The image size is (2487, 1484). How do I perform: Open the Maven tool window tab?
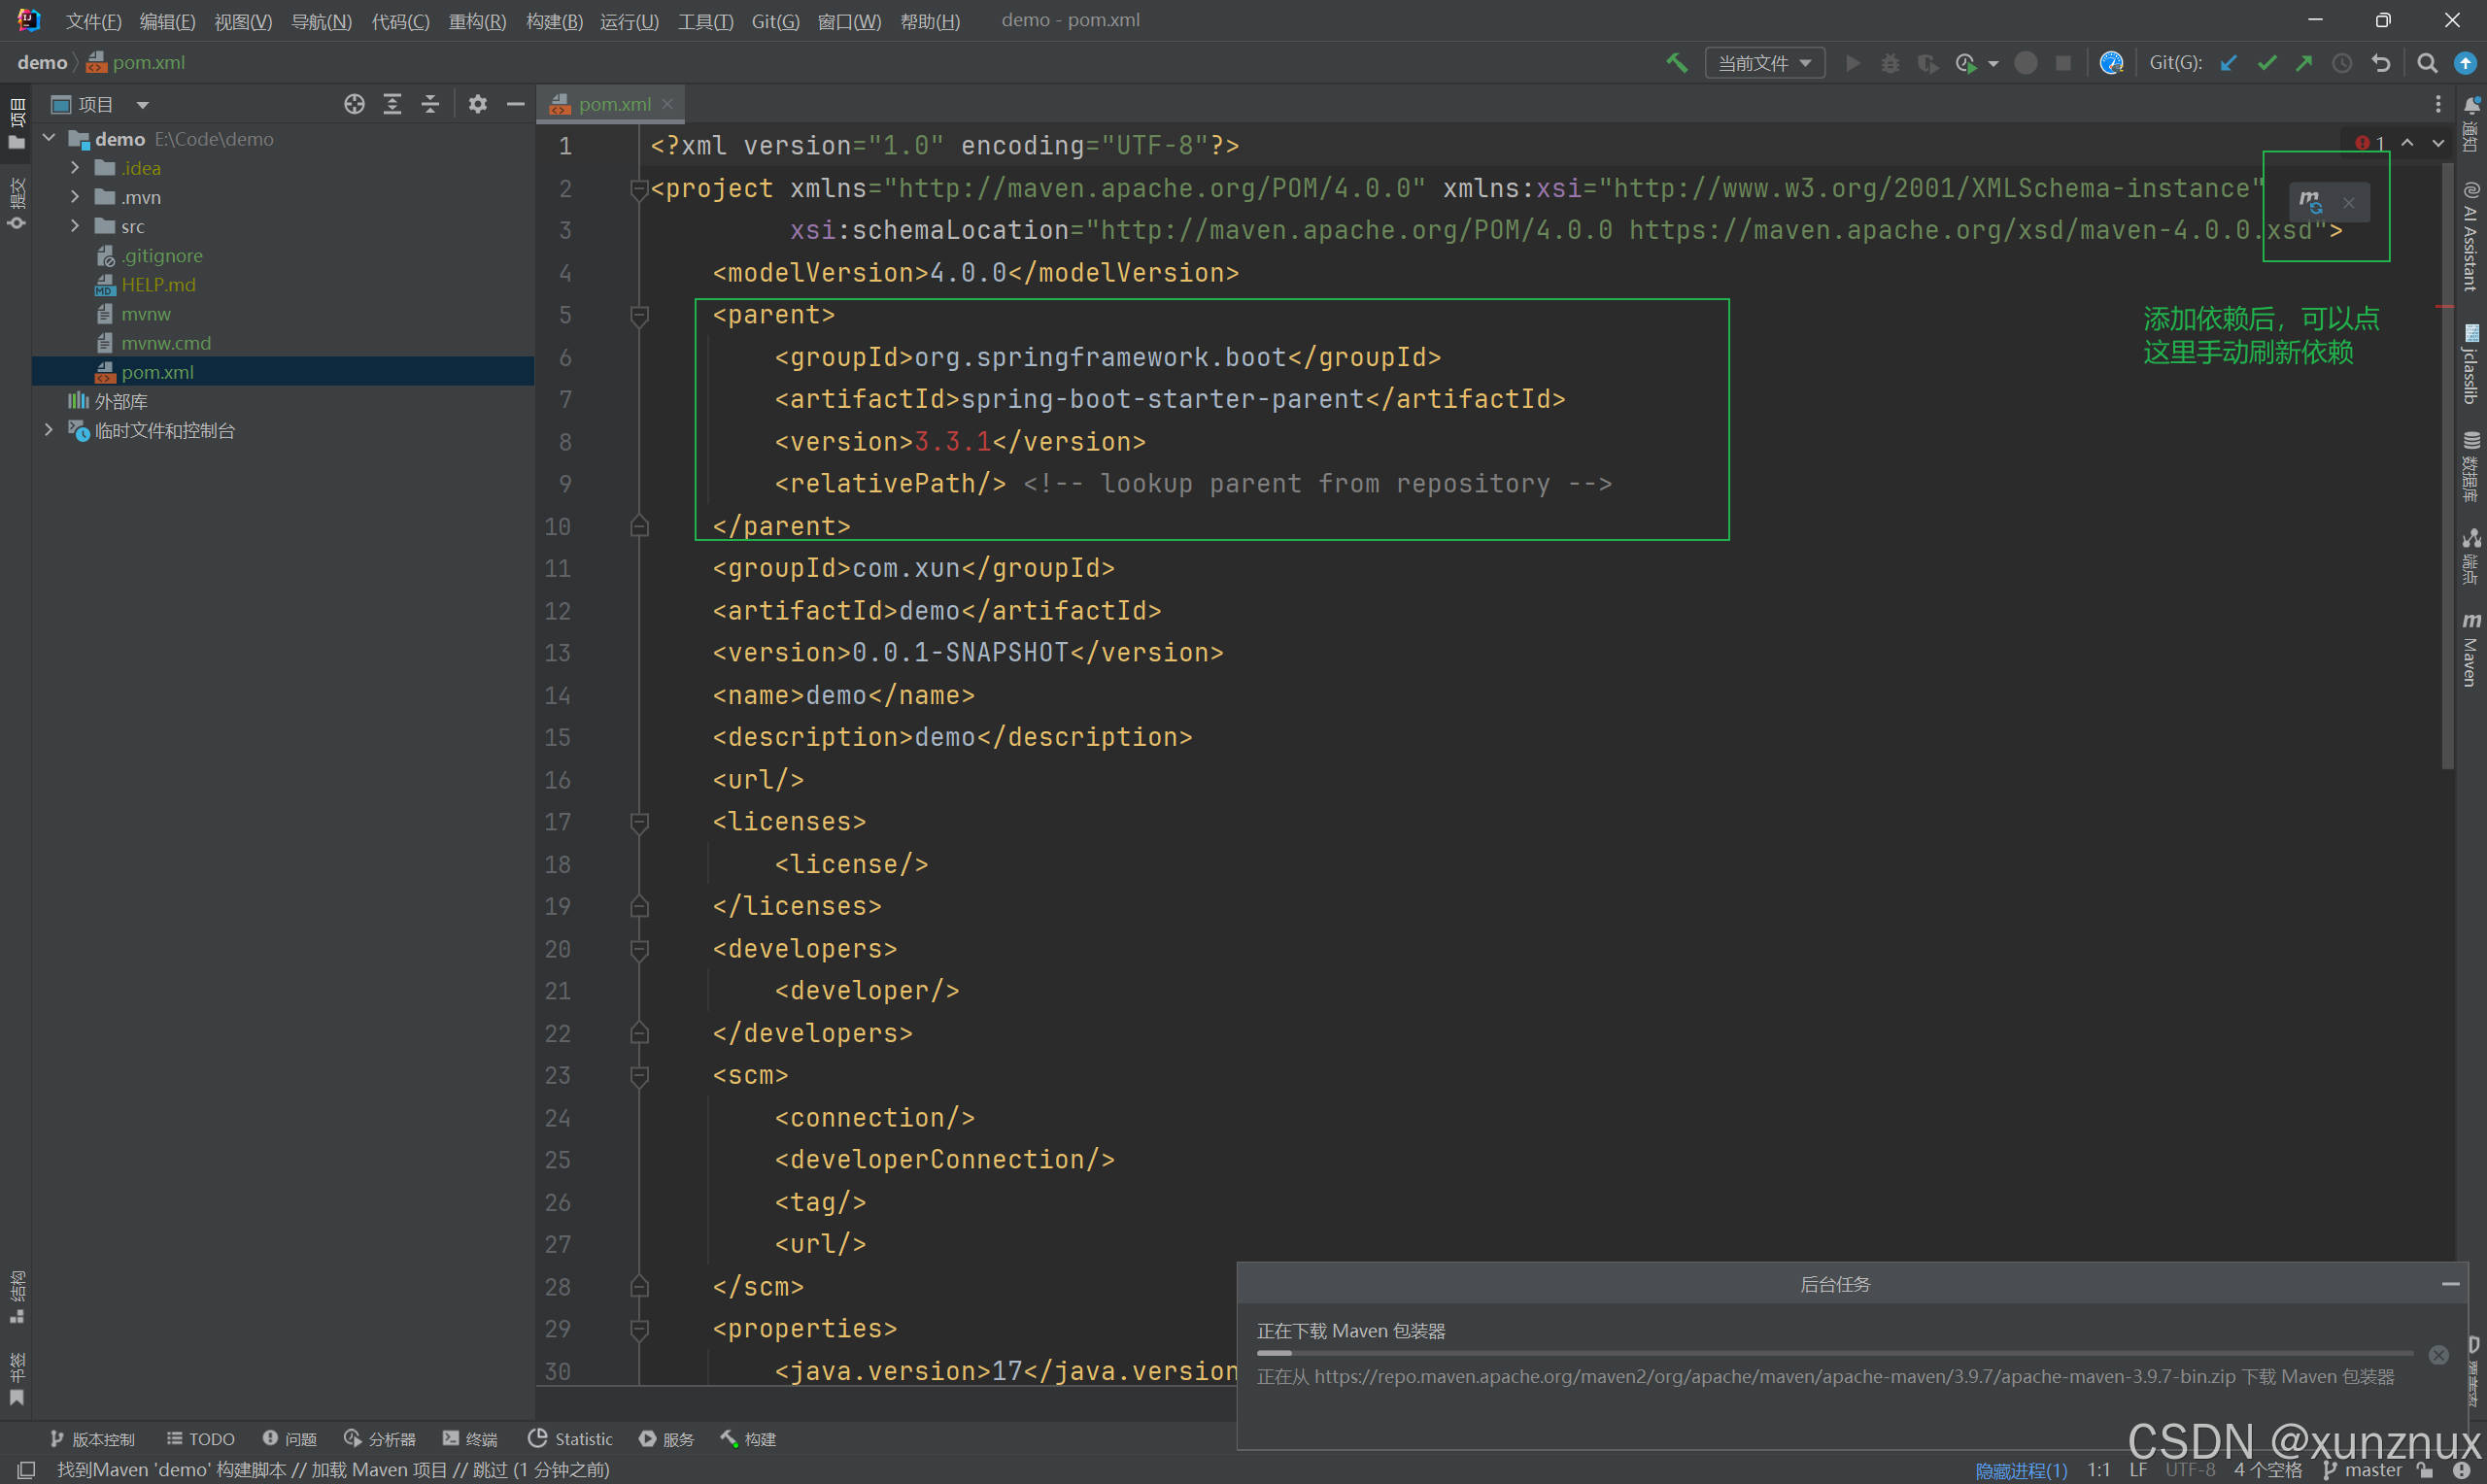pos(2472,650)
